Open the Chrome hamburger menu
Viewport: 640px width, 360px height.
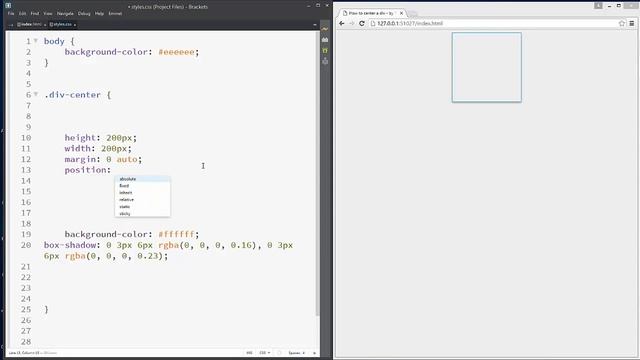point(631,24)
